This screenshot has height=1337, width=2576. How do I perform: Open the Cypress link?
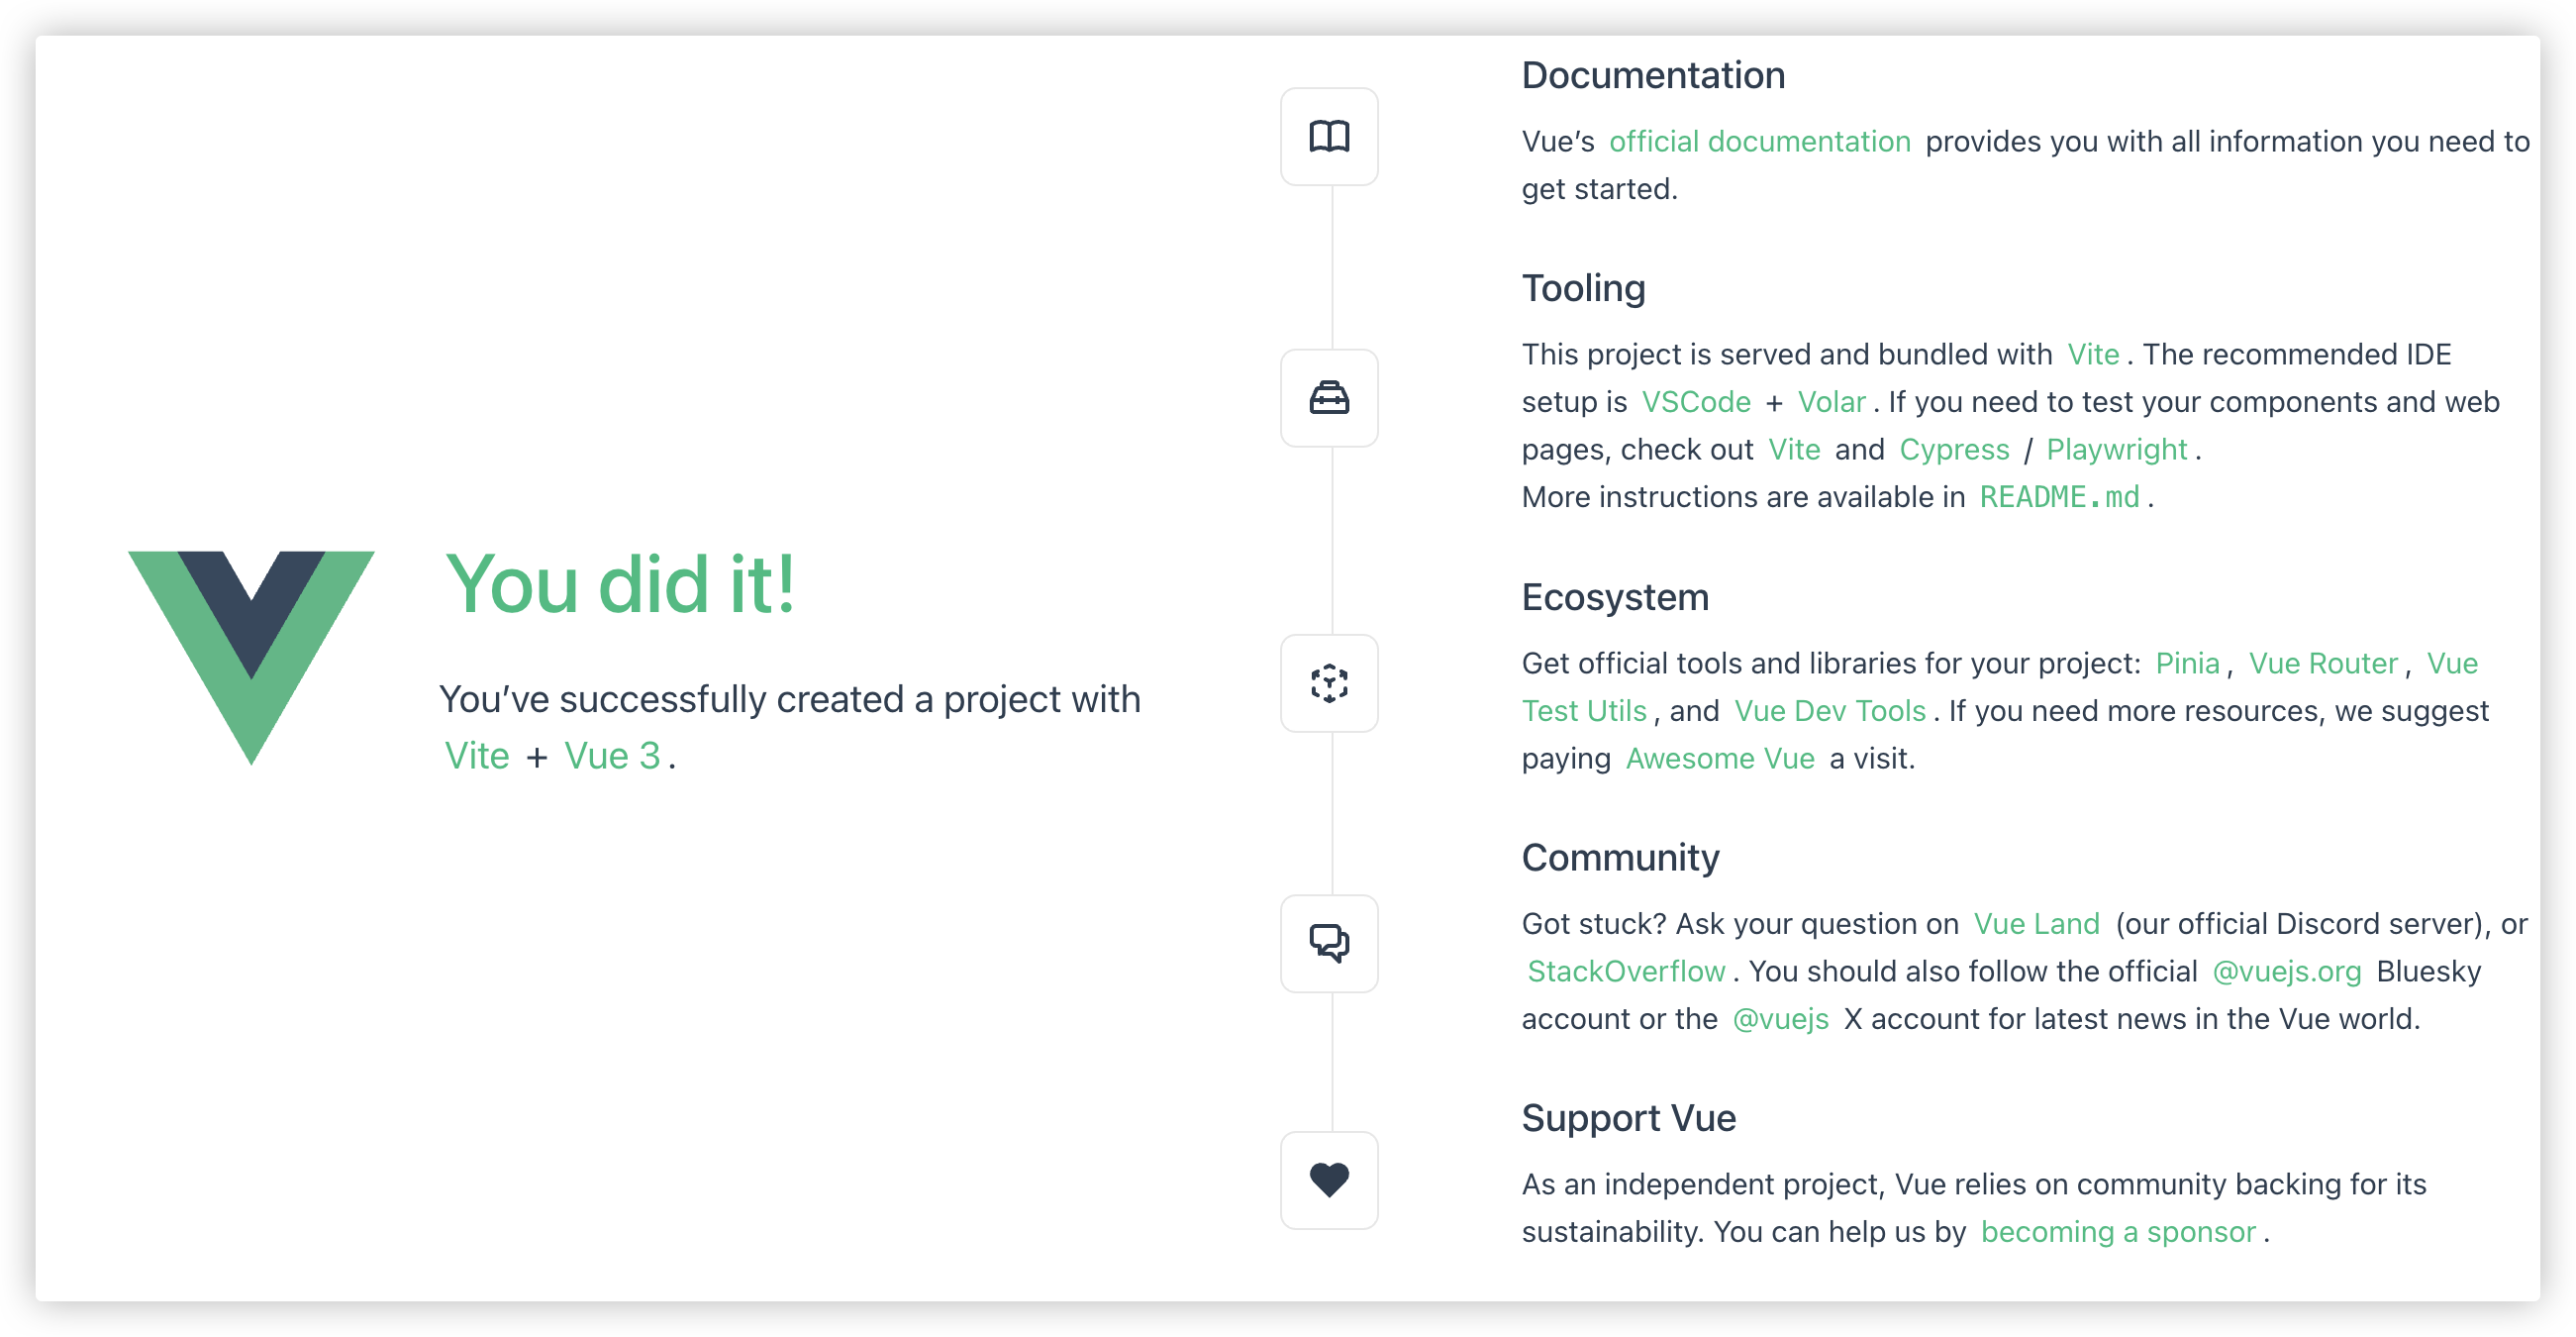1954,450
